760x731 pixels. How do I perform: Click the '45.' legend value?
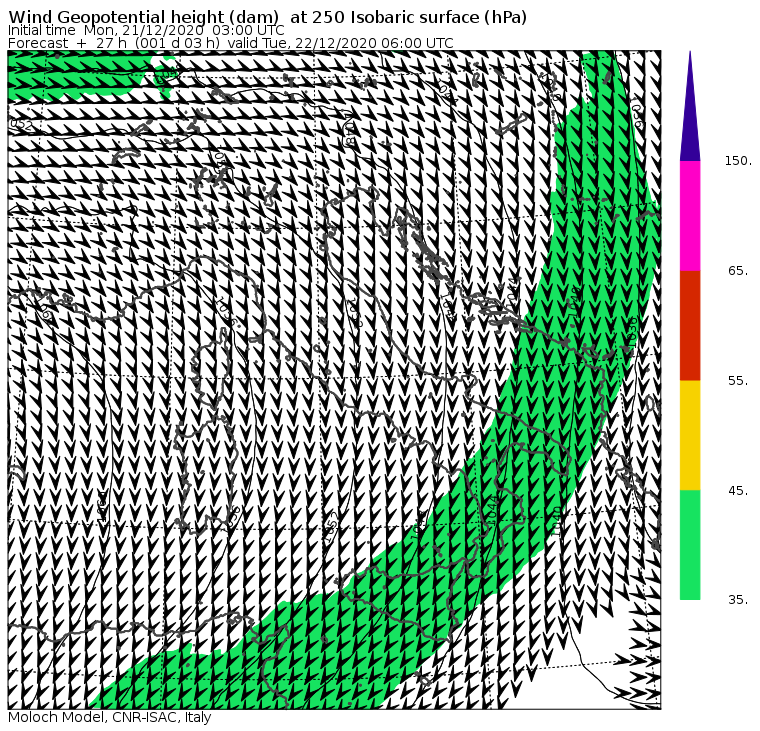pyautogui.click(x=738, y=491)
